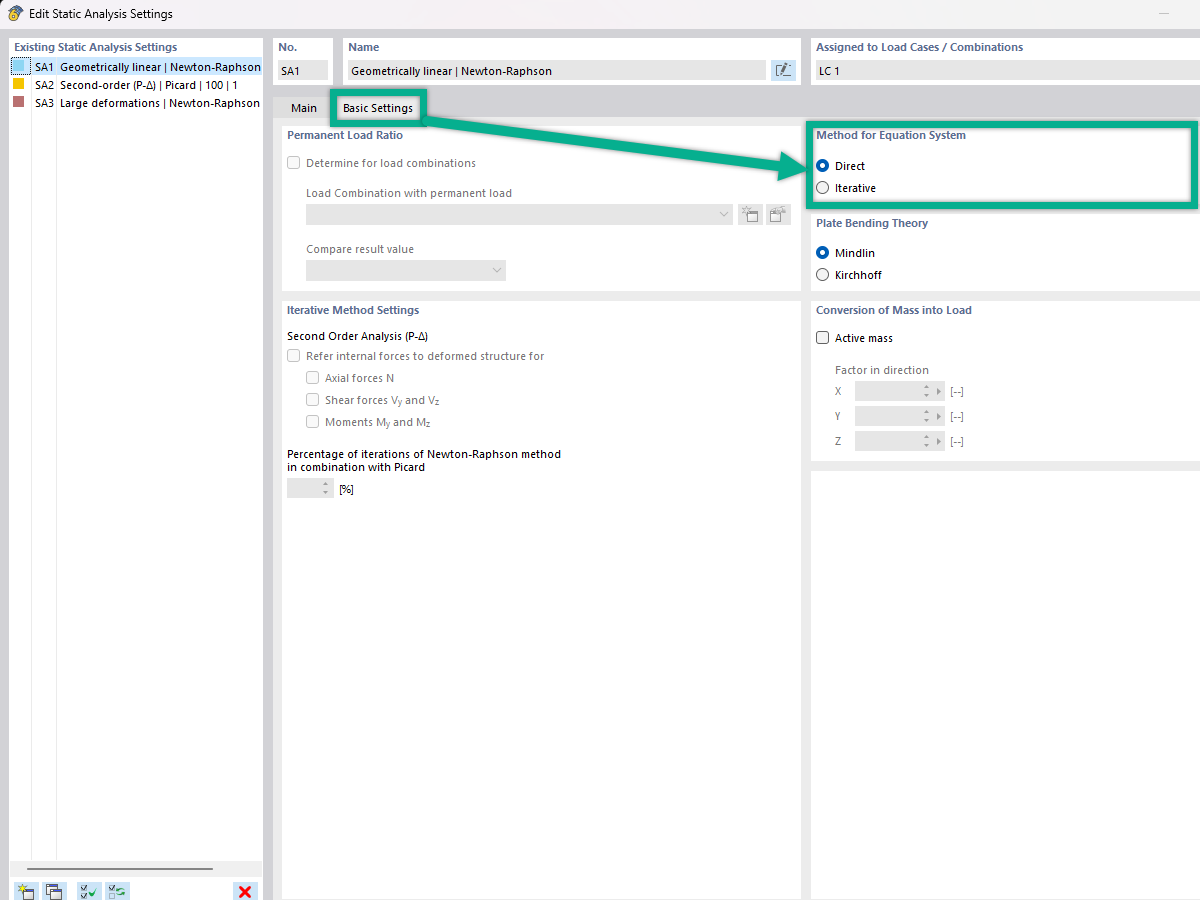Delete the analysis setting using red X icon
The image size is (1200, 900).
click(x=245, y=890)
